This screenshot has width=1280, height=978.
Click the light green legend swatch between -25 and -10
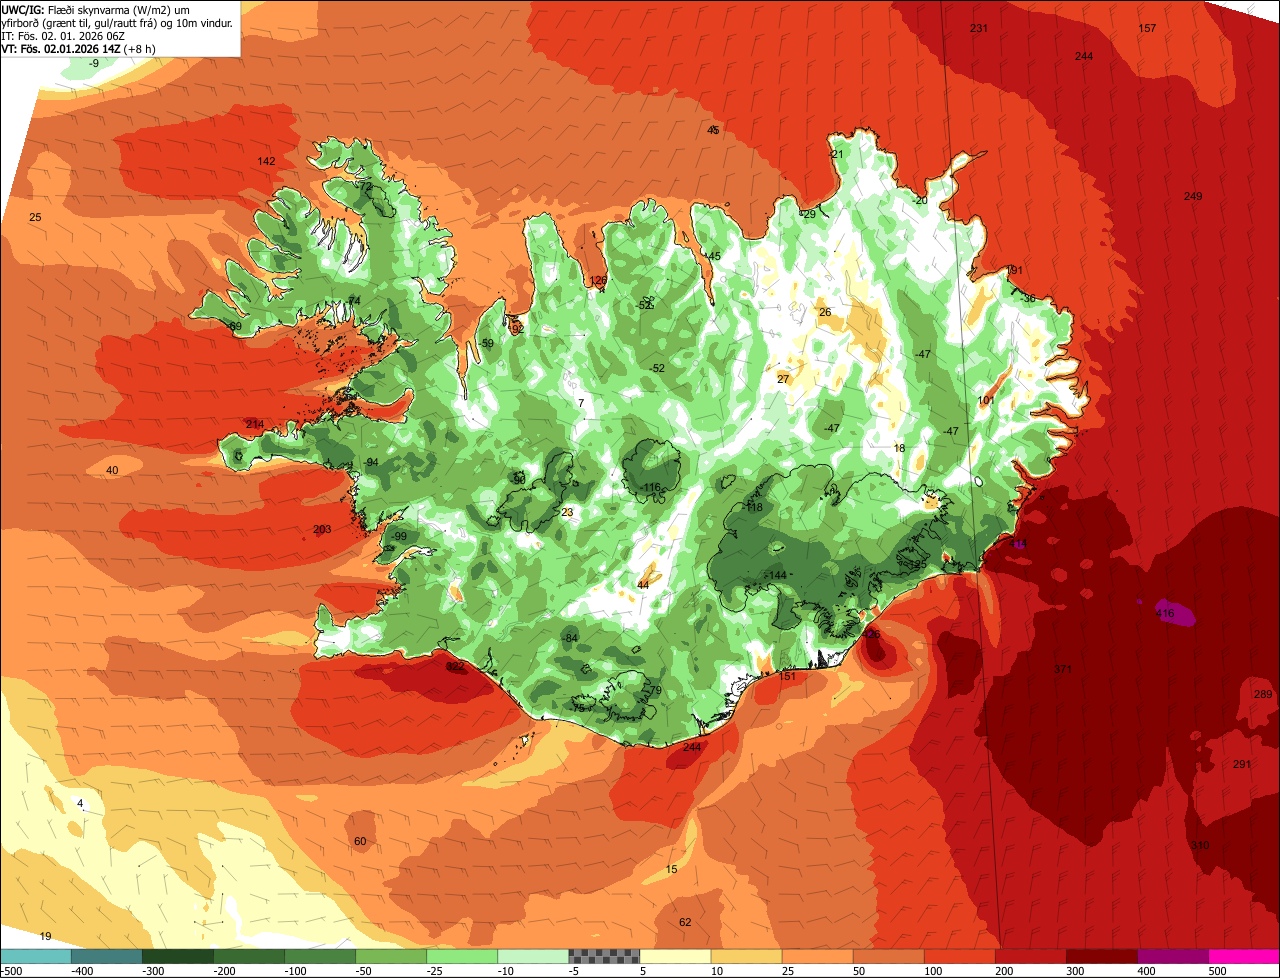(x=462, y=956)
